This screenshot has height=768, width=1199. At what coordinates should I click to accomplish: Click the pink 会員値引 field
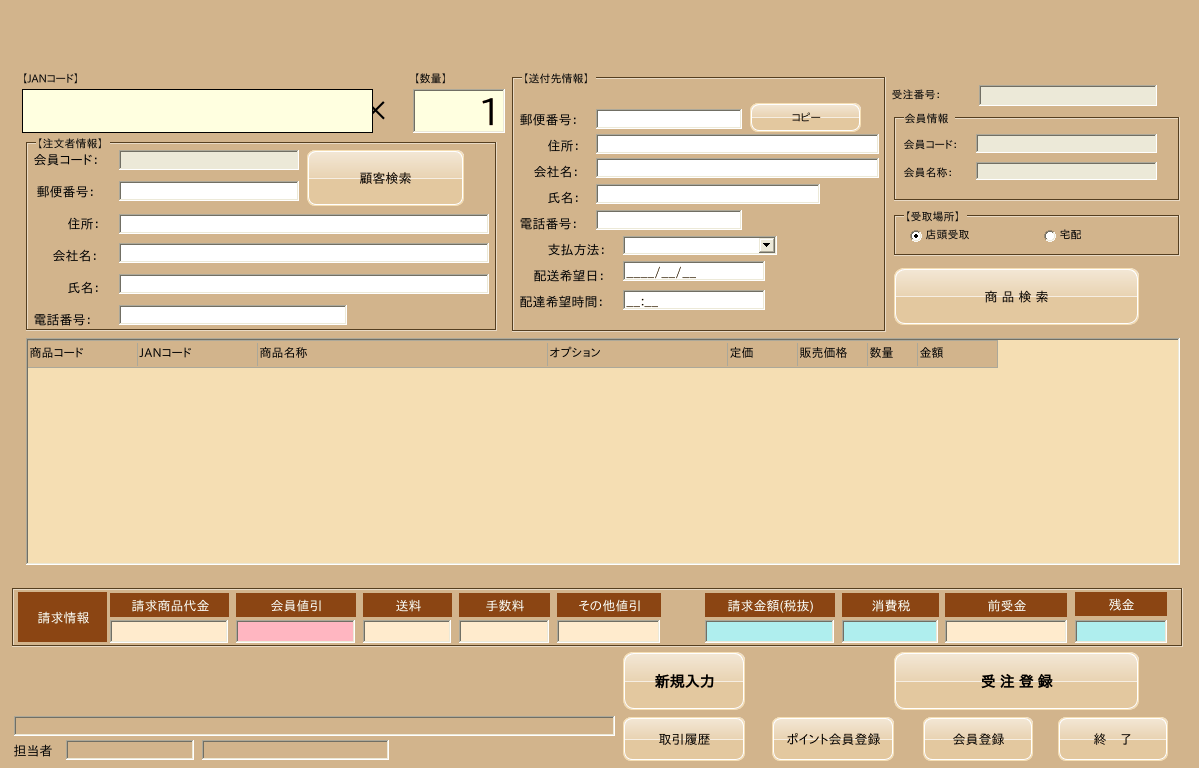click(295, 632)
